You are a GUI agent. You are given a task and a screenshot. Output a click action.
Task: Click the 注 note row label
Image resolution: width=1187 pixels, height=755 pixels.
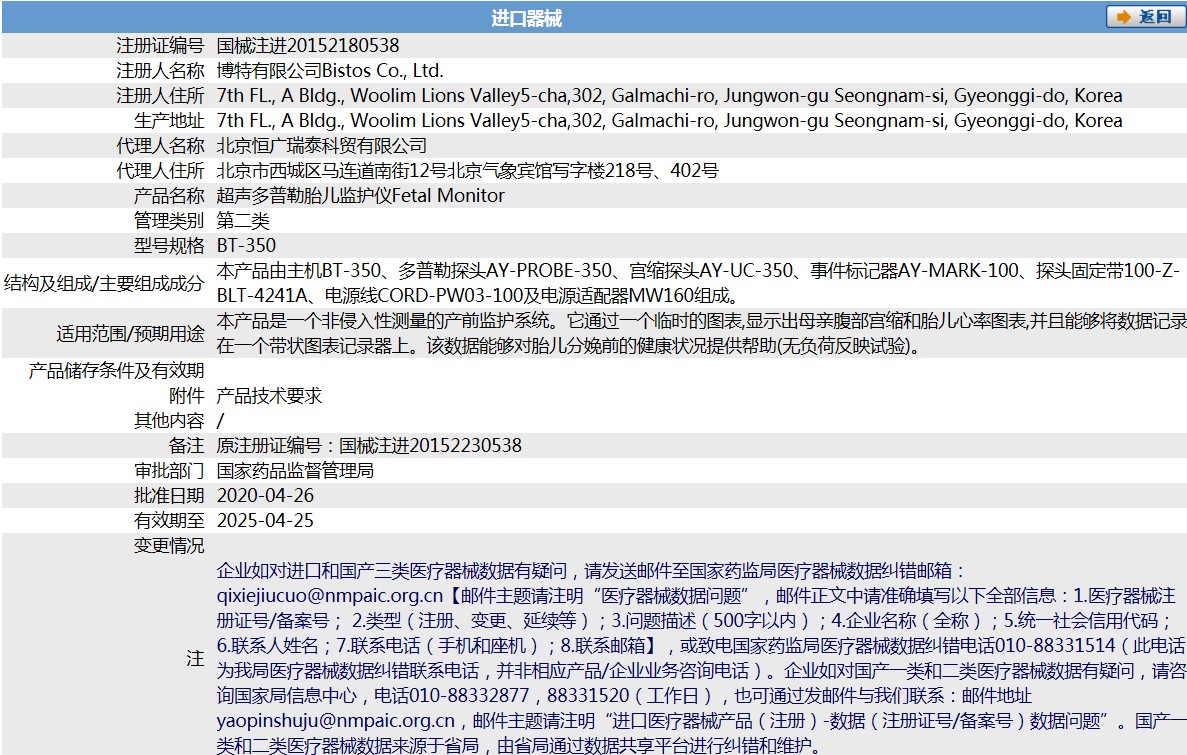[x=195, y=658]
